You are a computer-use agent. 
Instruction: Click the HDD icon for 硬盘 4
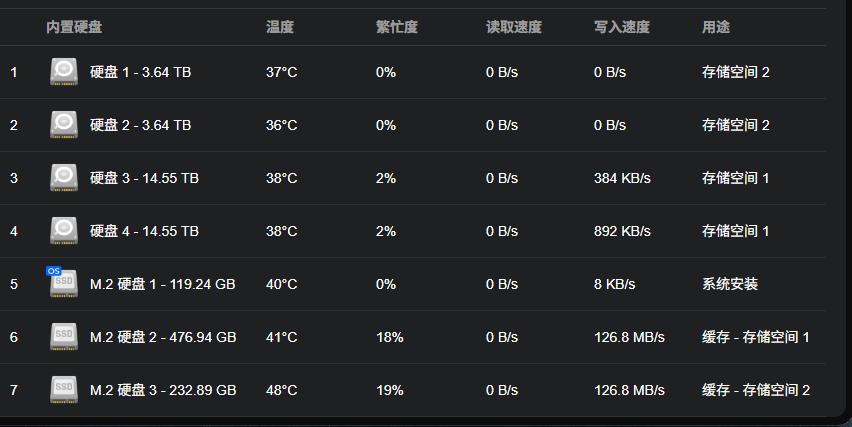(x=64, y=231)
